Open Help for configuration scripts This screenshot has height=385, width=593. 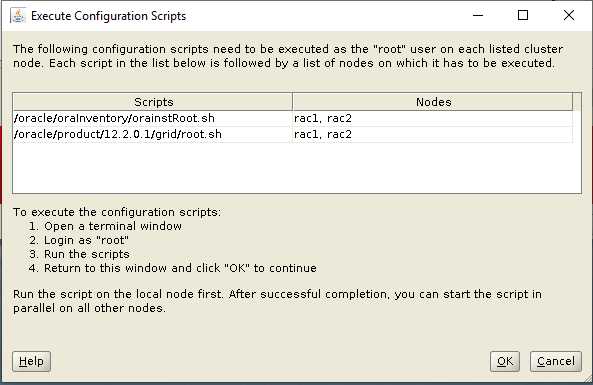click(x=31, y=361)
